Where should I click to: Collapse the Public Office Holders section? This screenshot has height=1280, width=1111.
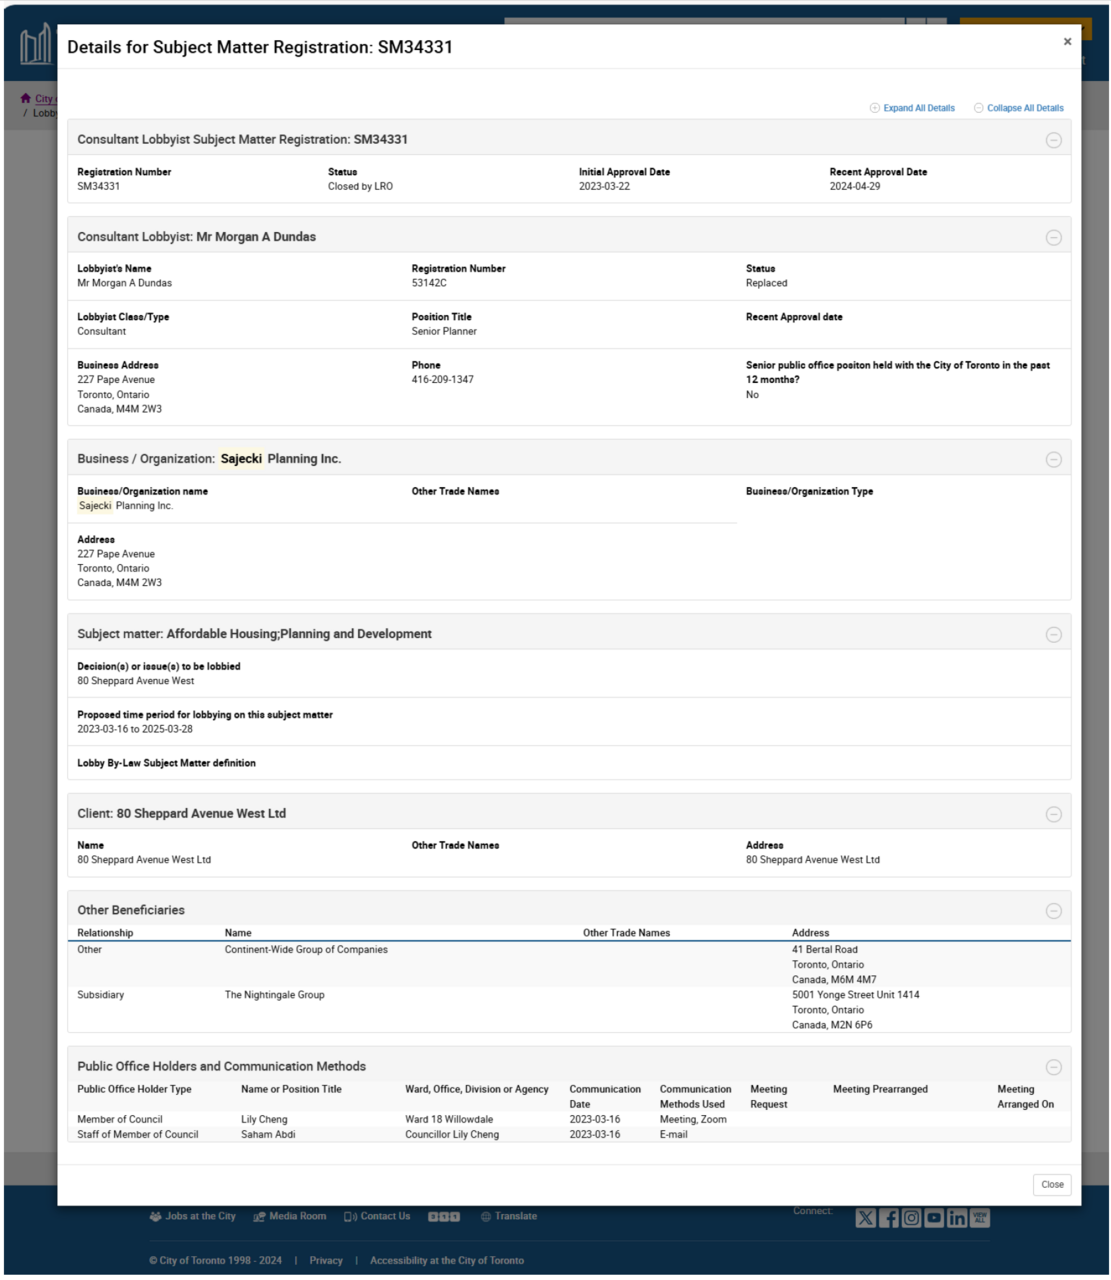point(1053,1068)
